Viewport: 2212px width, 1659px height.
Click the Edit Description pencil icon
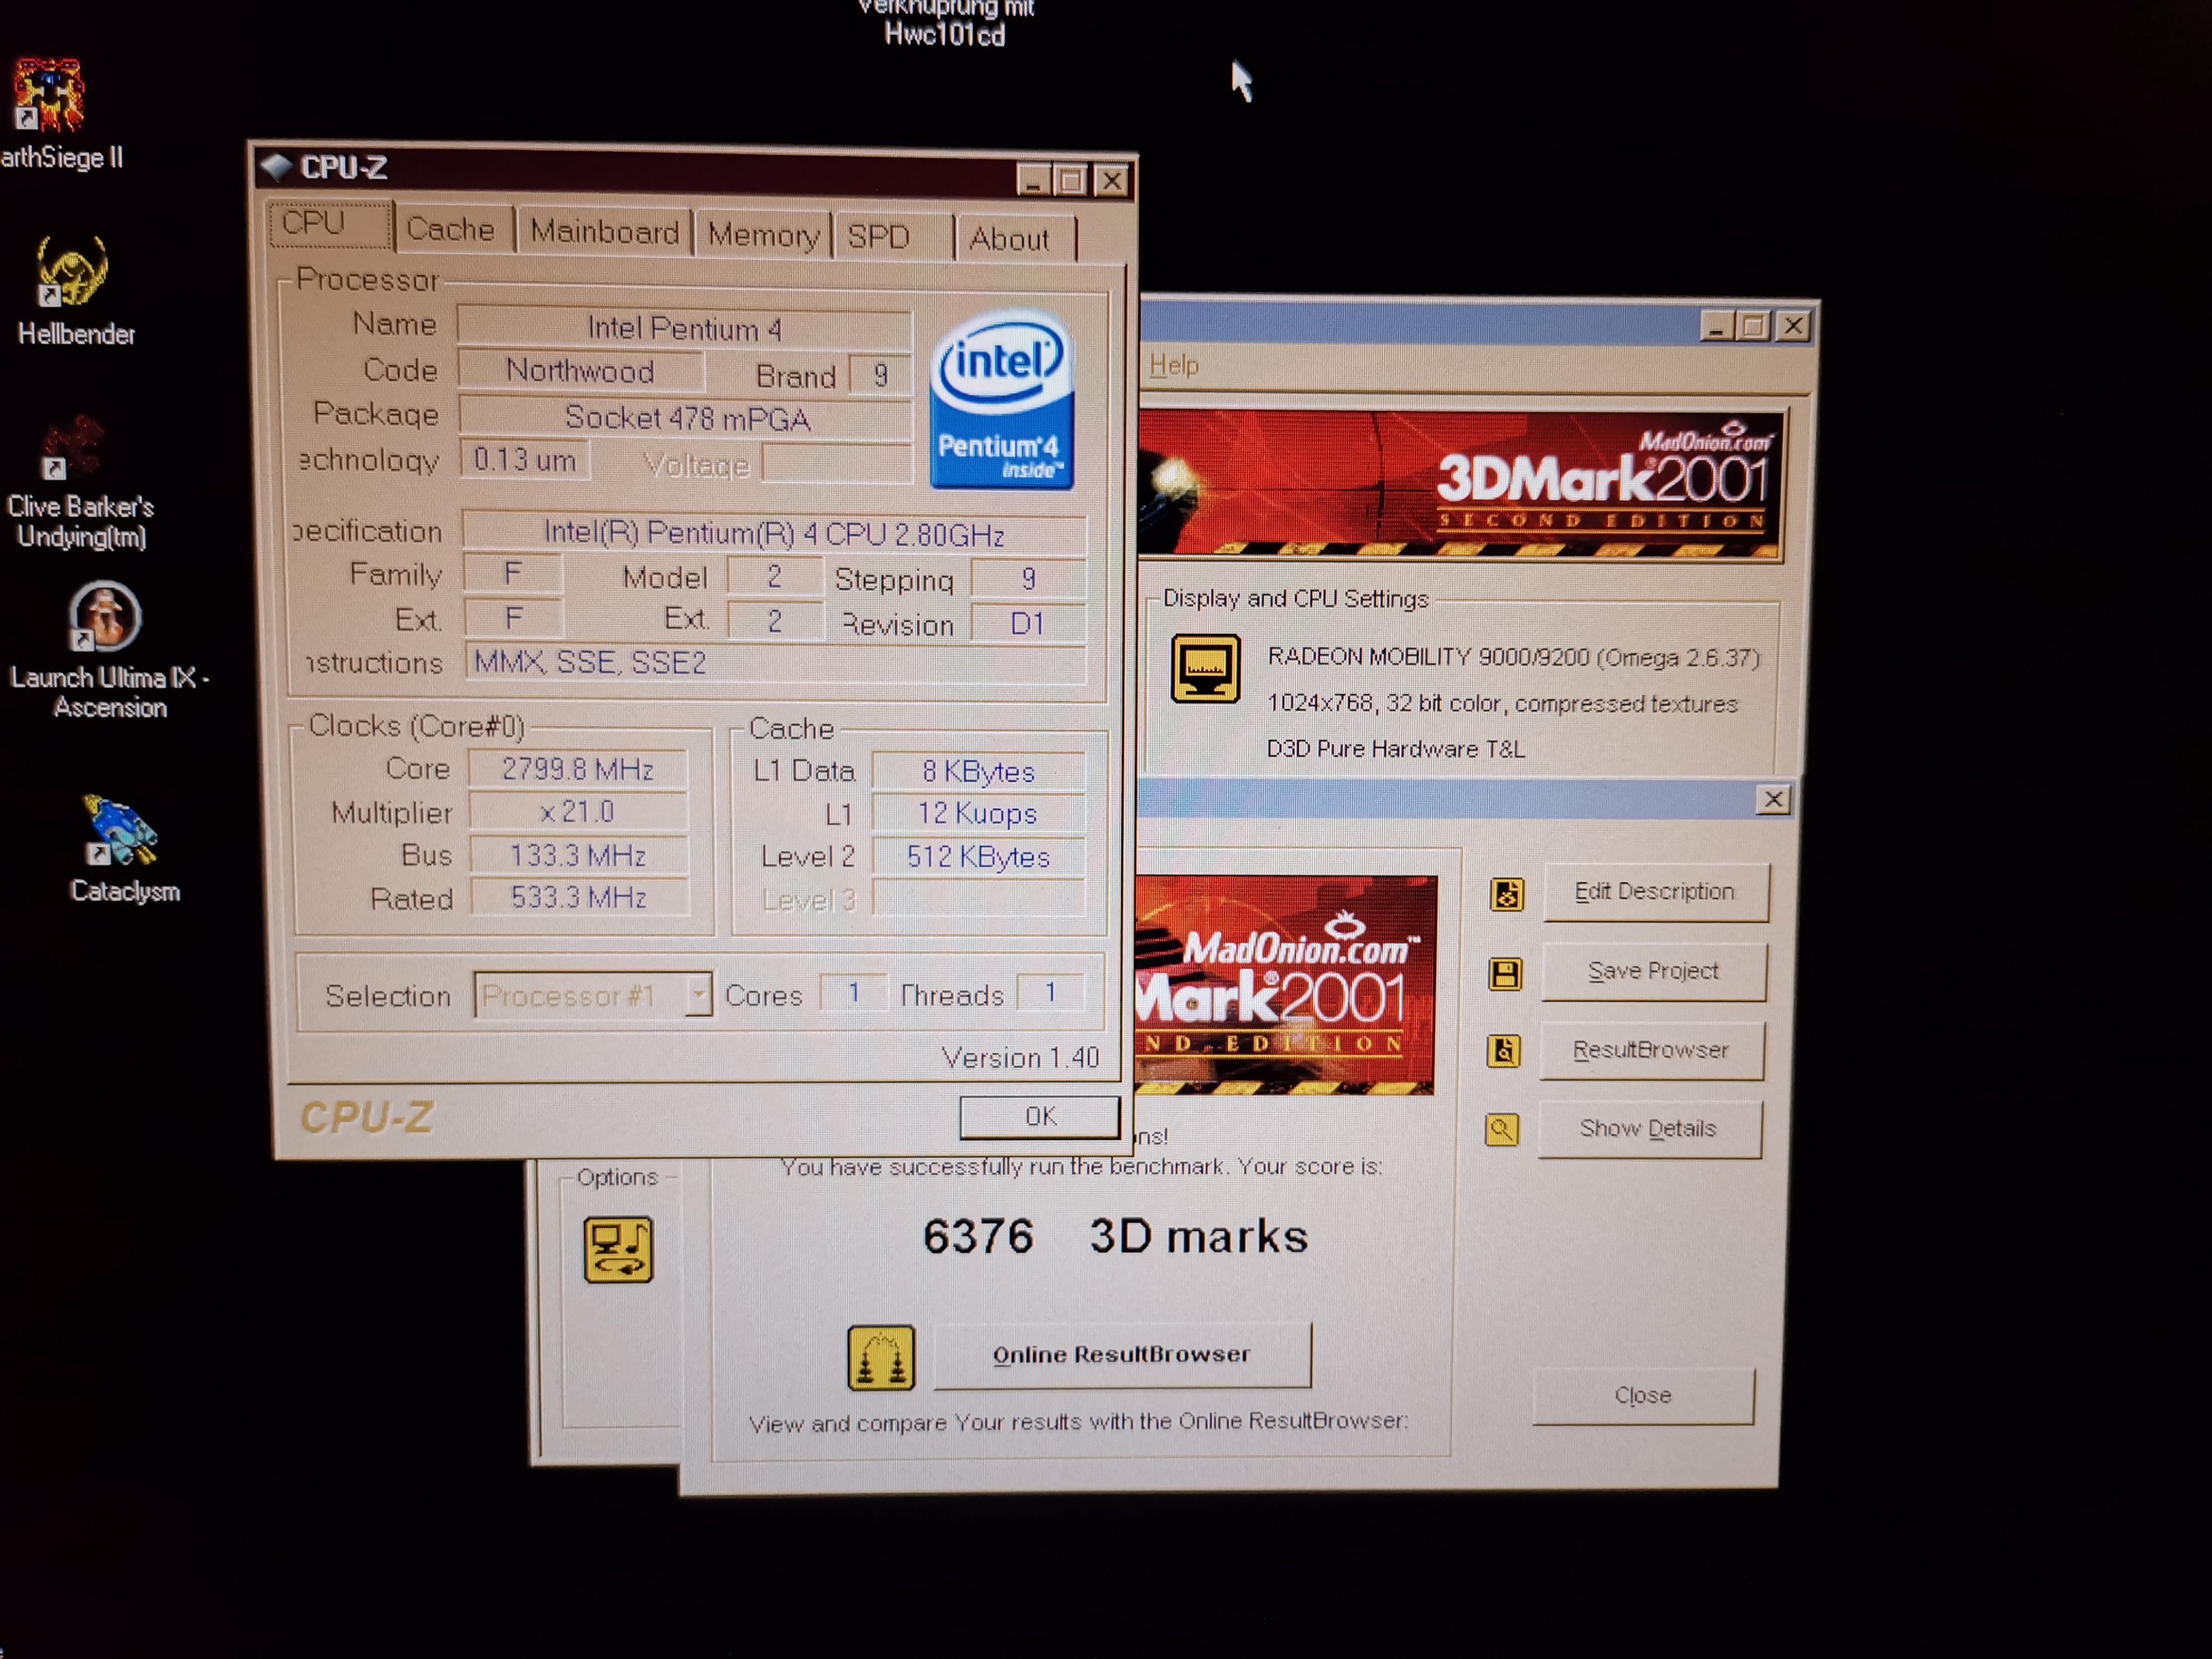[1507, 894]
